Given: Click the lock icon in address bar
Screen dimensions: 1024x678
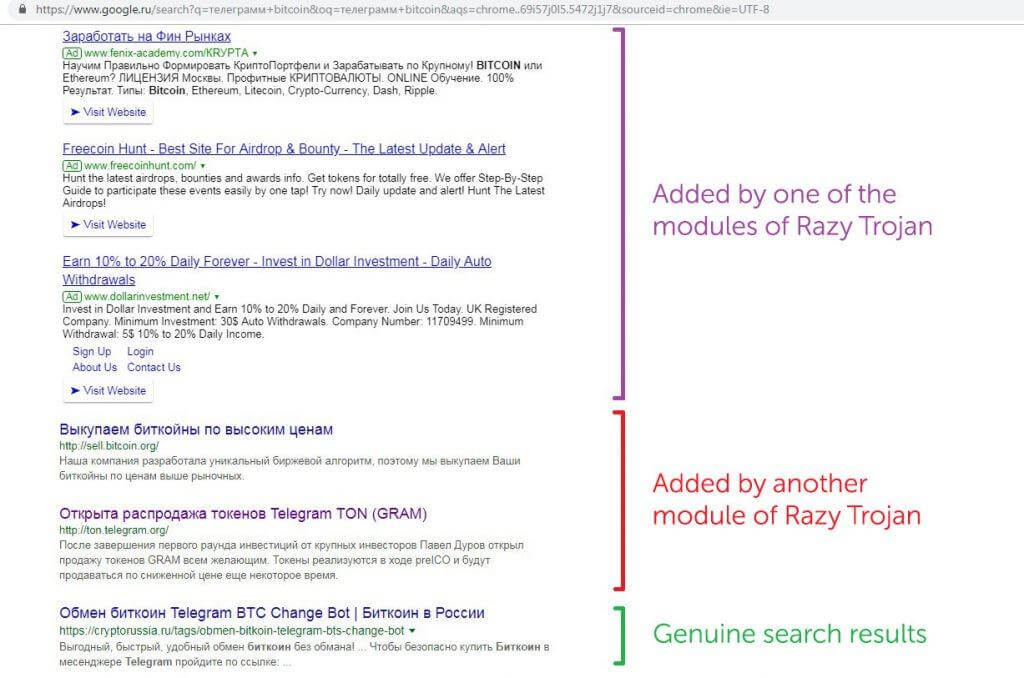Looking at the screenshot, I should click(23, 10).
